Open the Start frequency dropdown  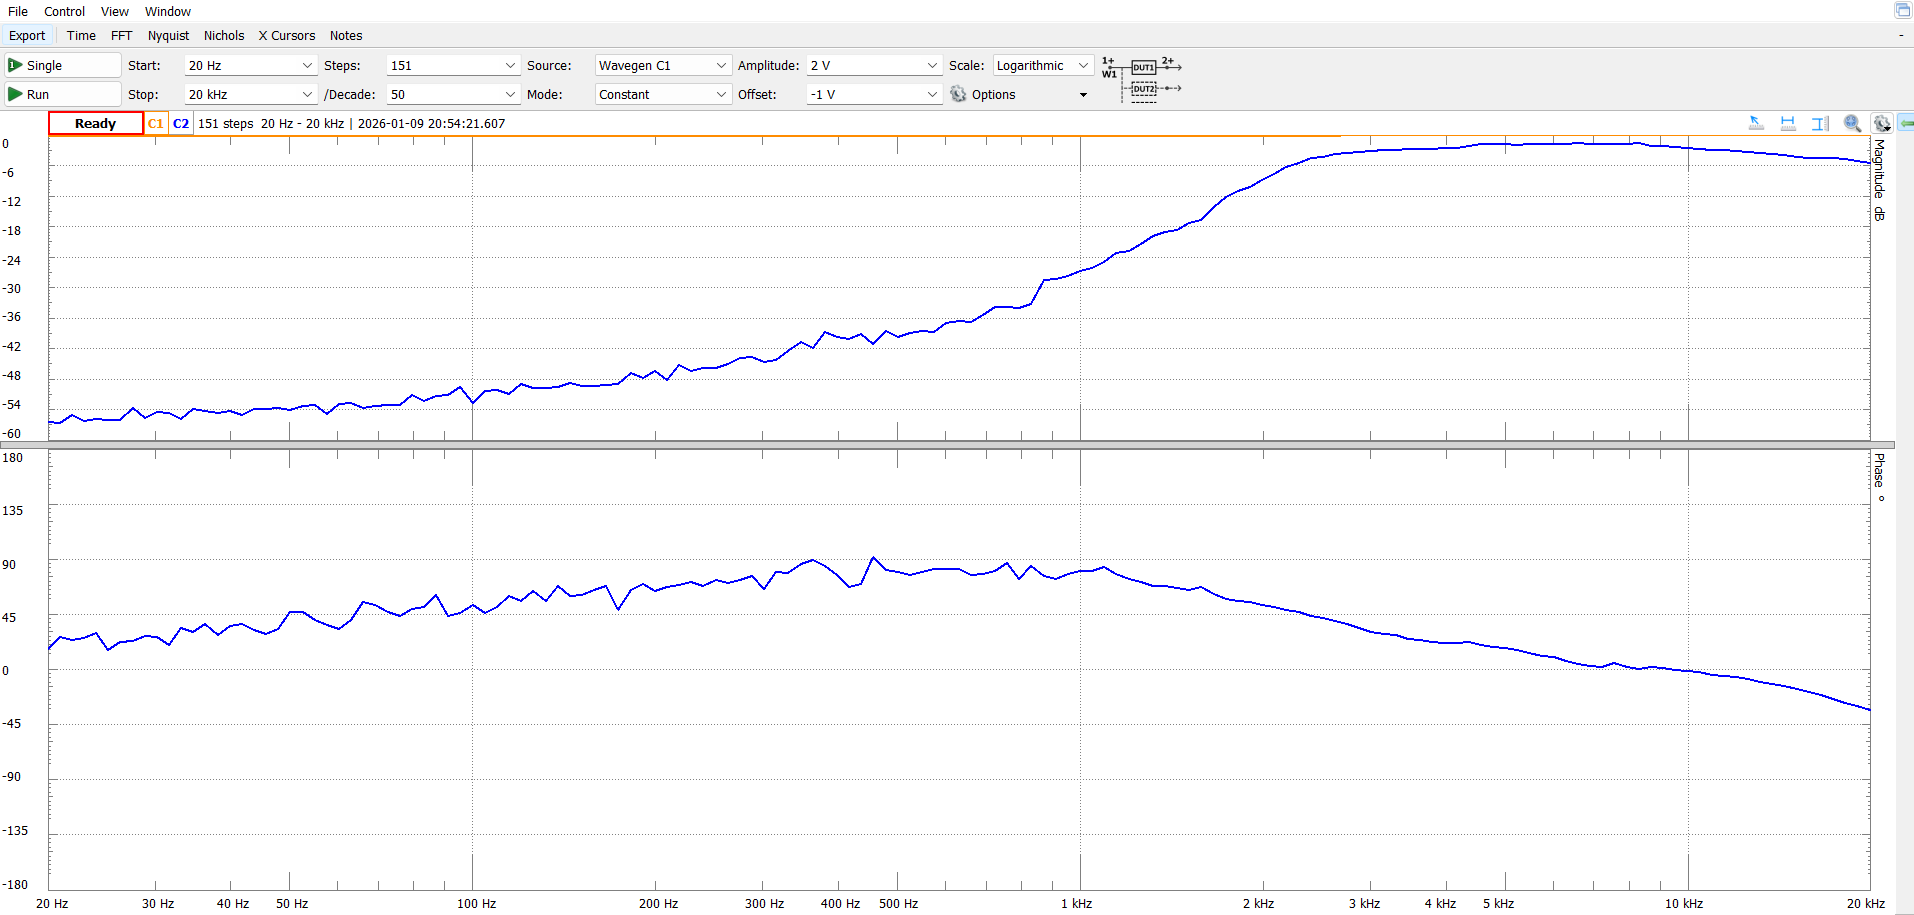[307, 66]
